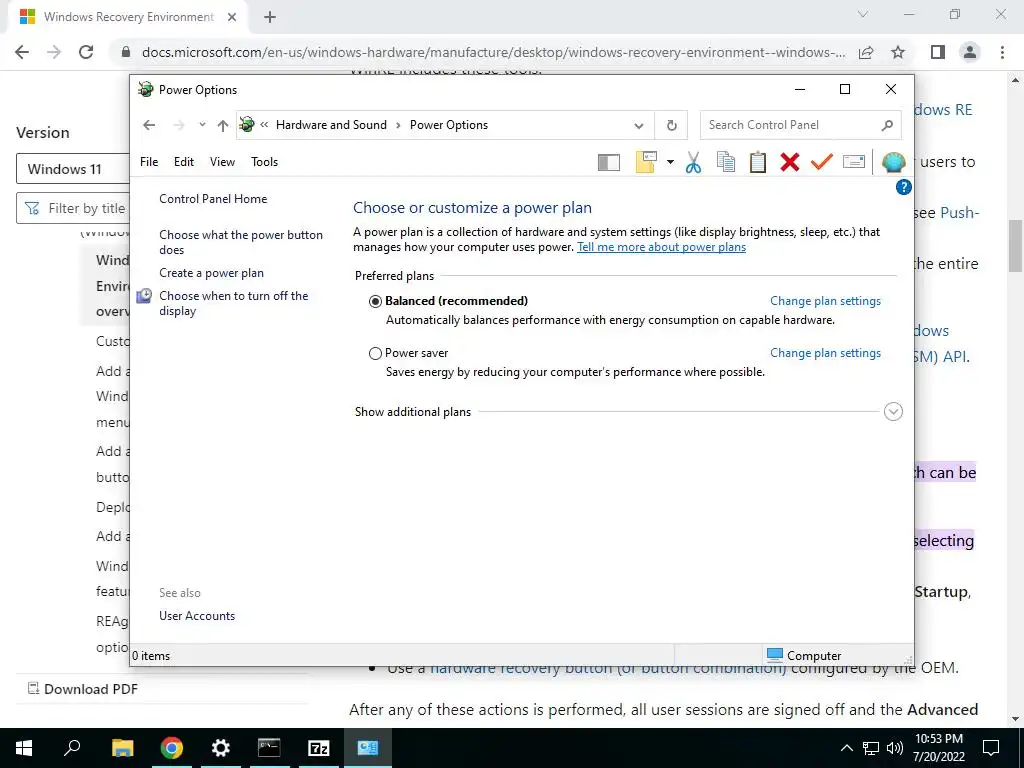Open User Accounts under See also
Viewport: 1024px width, 768px height.
pyautogui.click(x=197, y=616)
